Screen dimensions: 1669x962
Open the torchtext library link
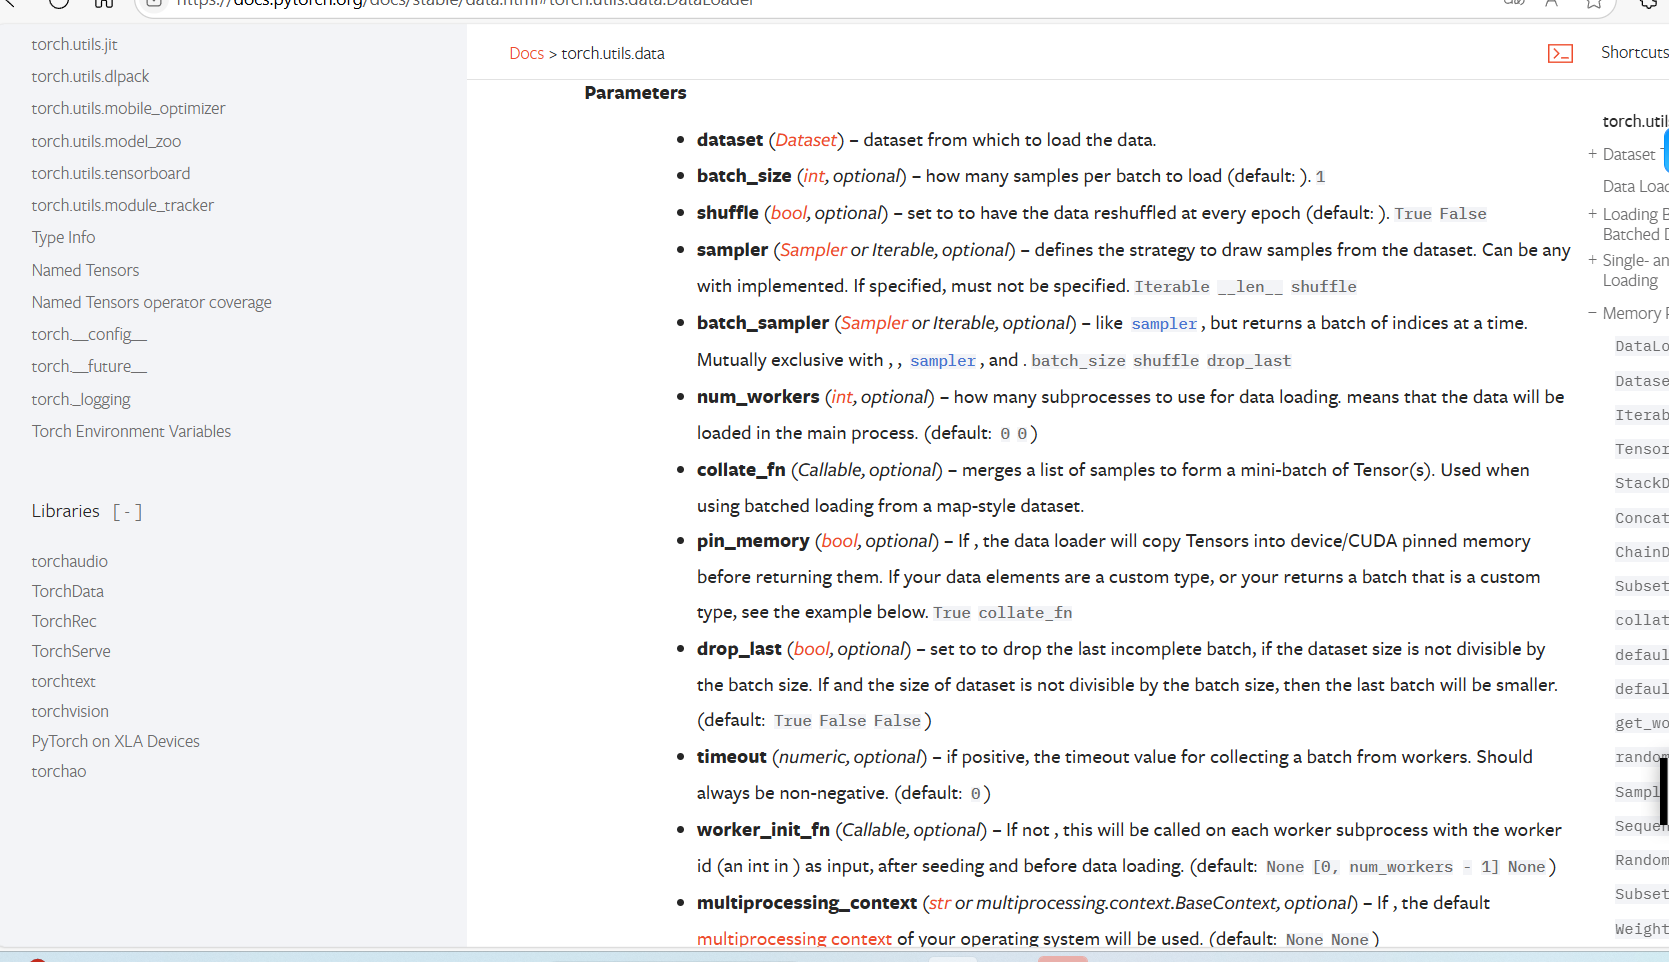tap(63, 682)
